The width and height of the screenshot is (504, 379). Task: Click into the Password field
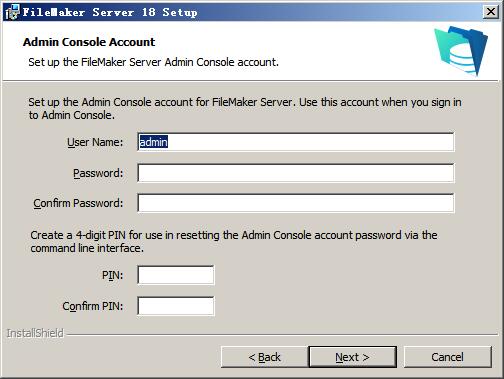(296, 173)
